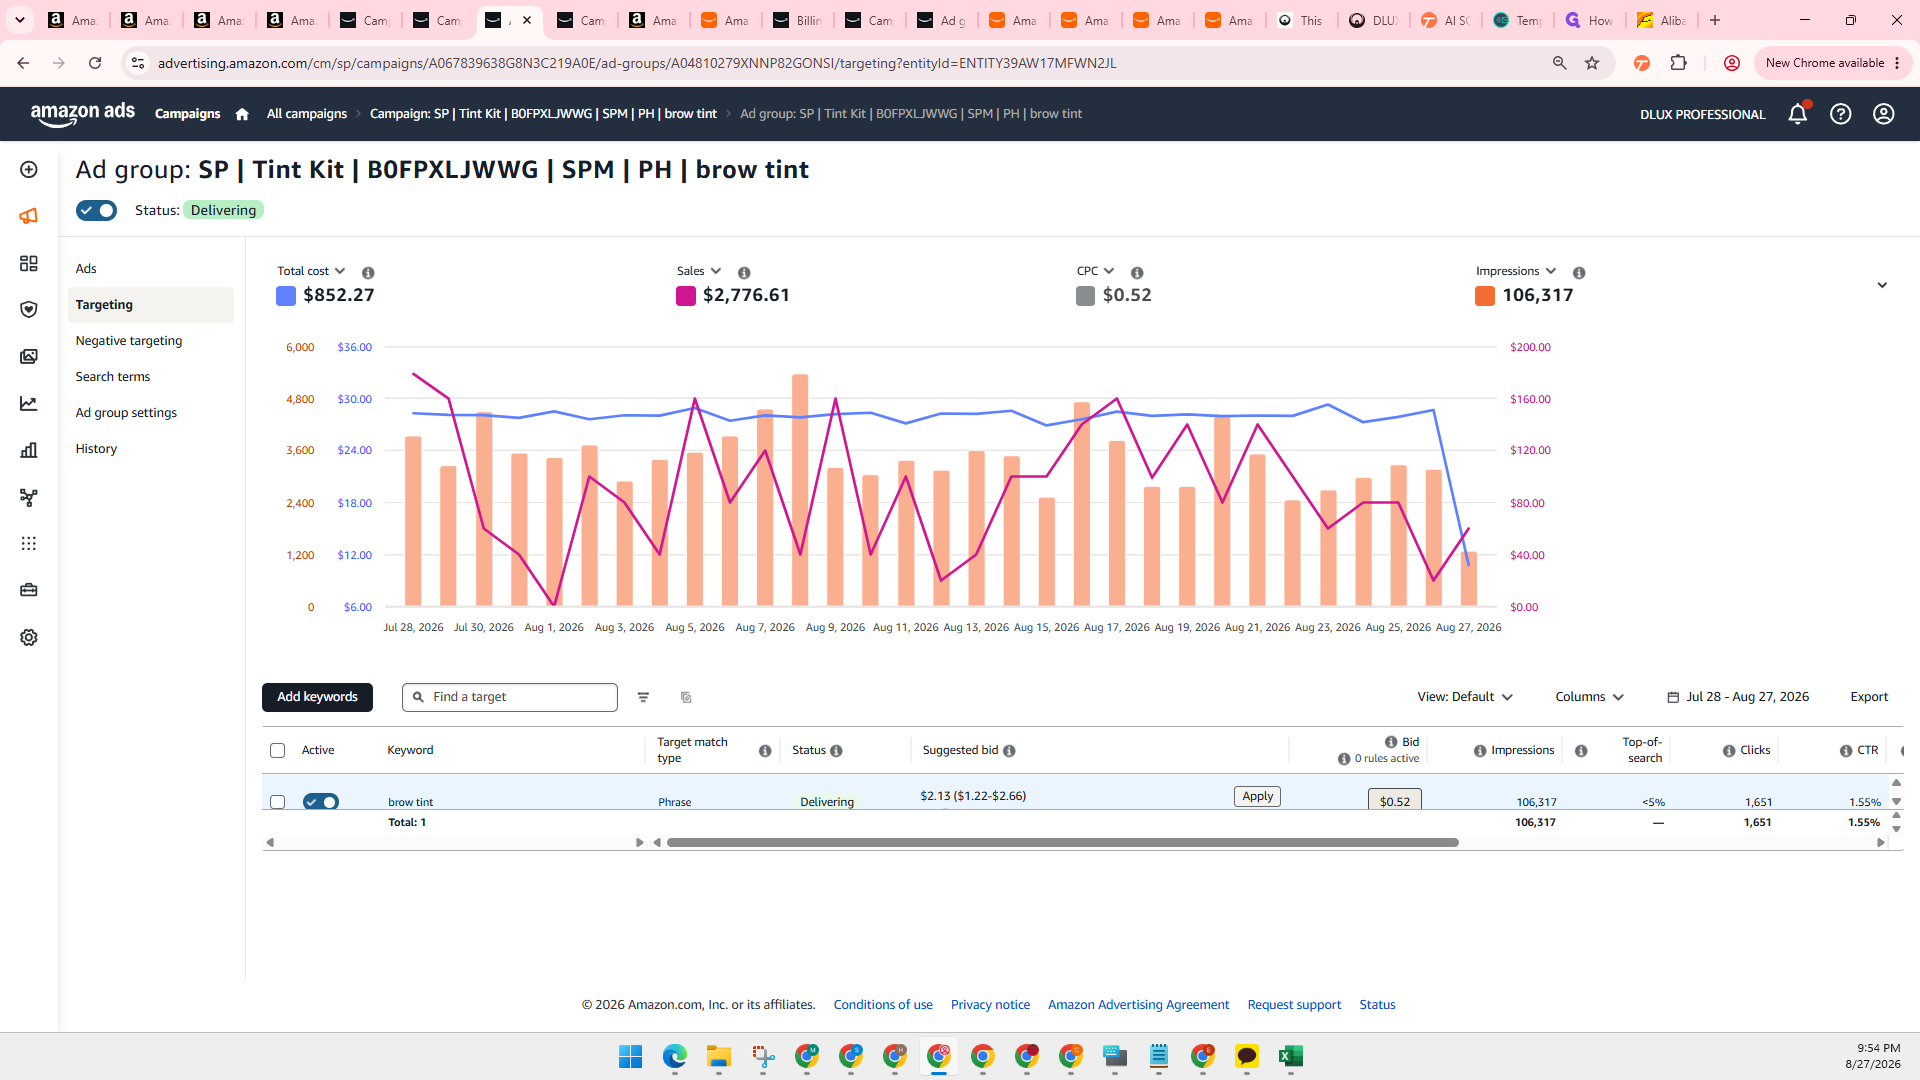Open the Sales metric dropdown
Viewport: 1920px width, 1080px height.
coord(699,271)
